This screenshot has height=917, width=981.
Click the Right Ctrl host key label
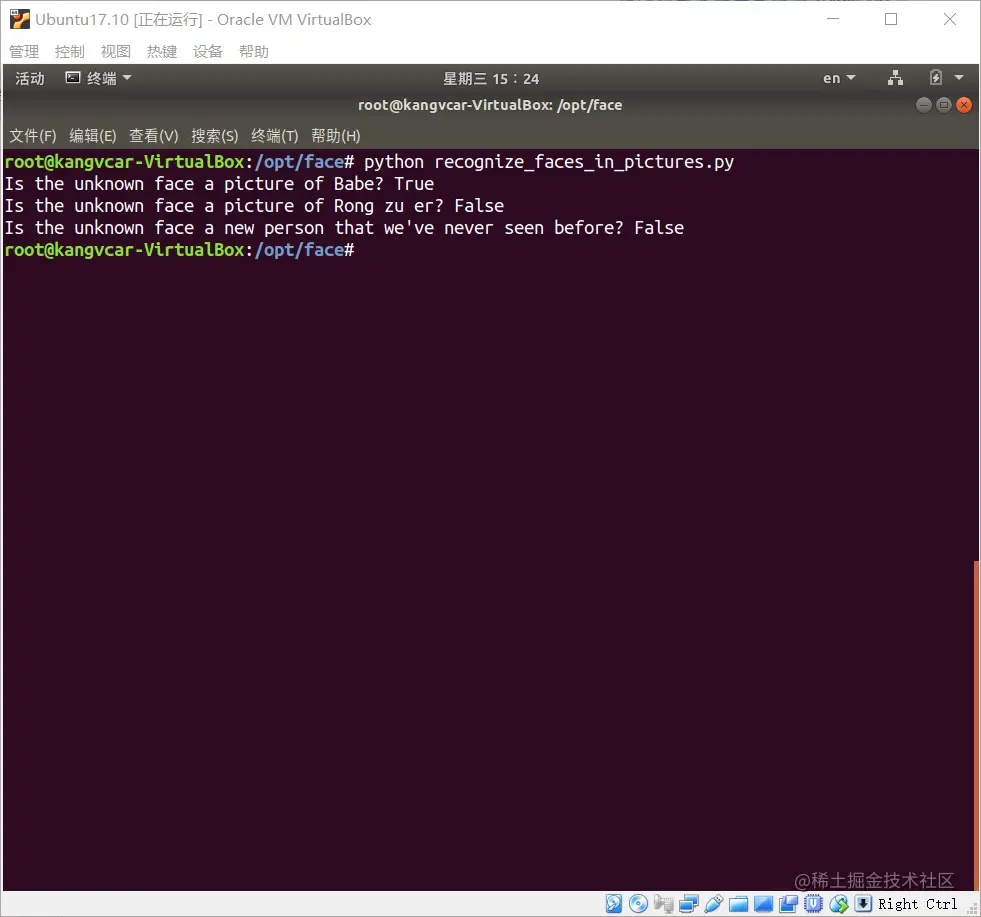(x=917, y=904)
